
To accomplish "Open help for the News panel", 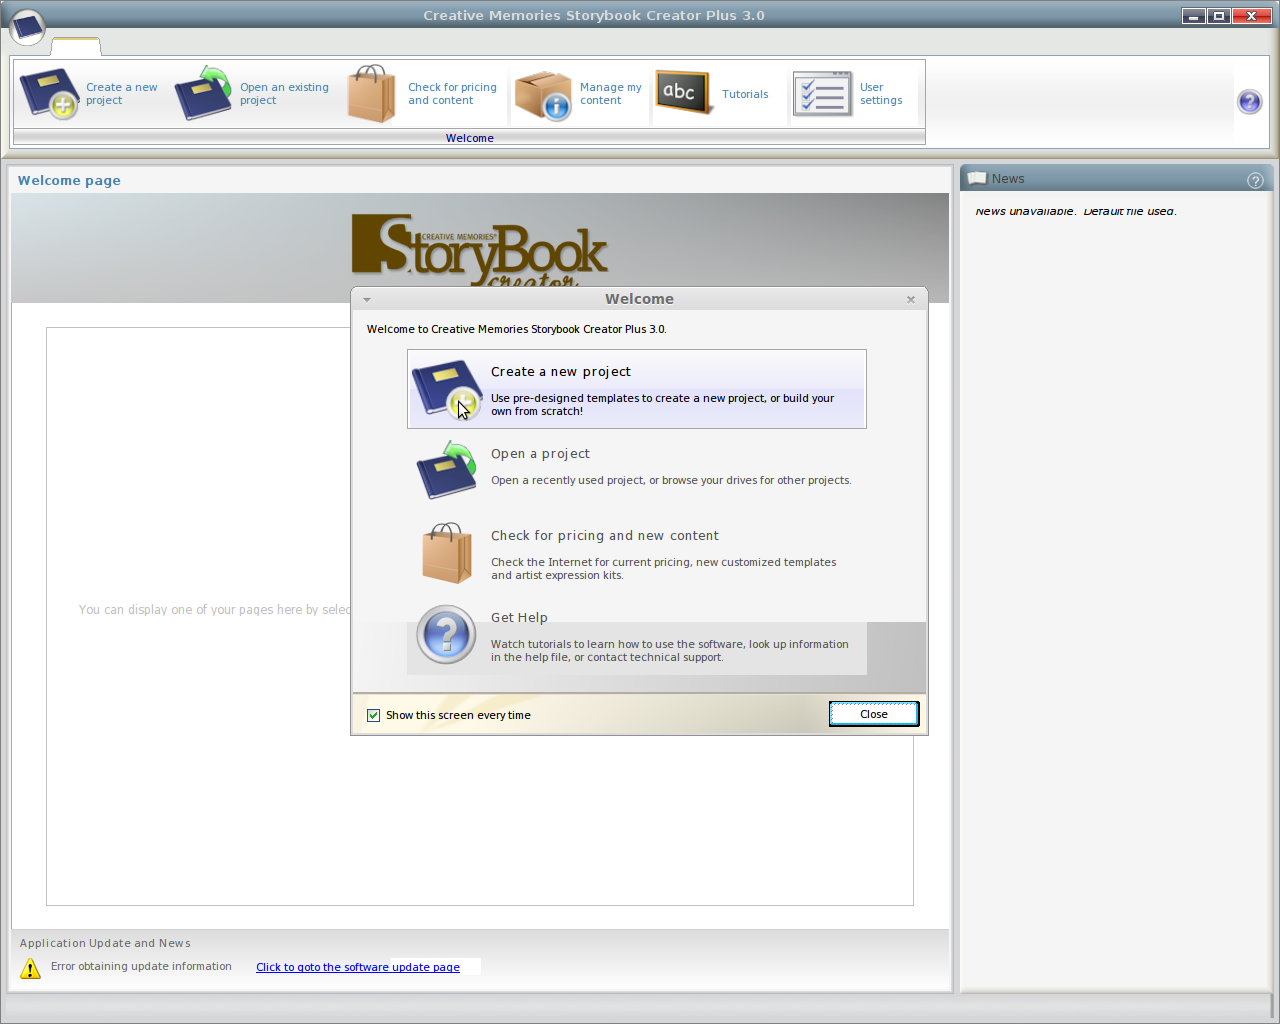I will pyautogui.click(x=1256, y=181).
